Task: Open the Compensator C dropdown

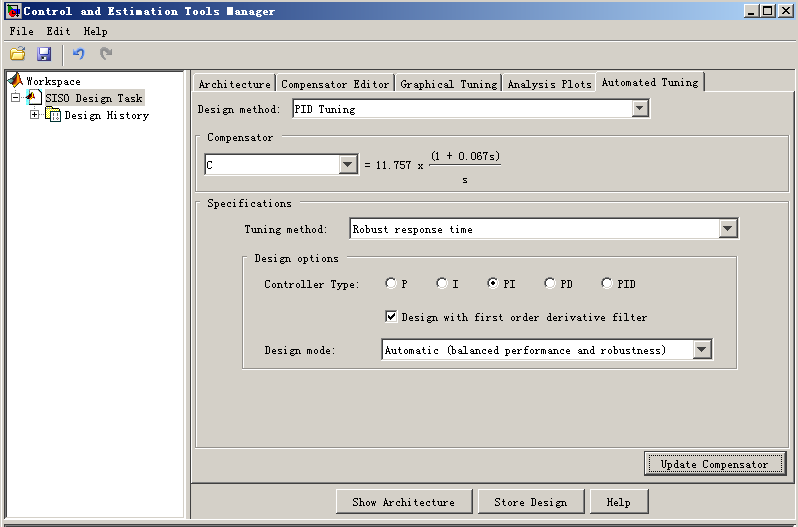Action: [x=348, y=164]
